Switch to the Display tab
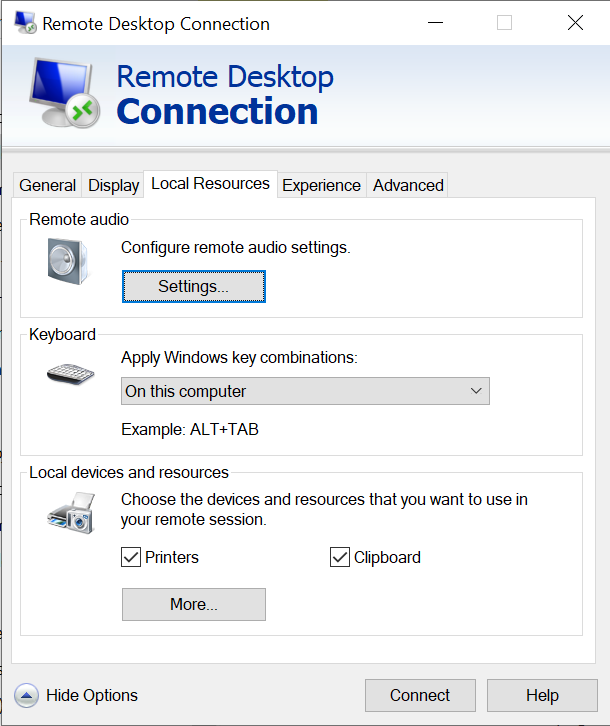Screen dimensions: 610x726 click(113, 185)
